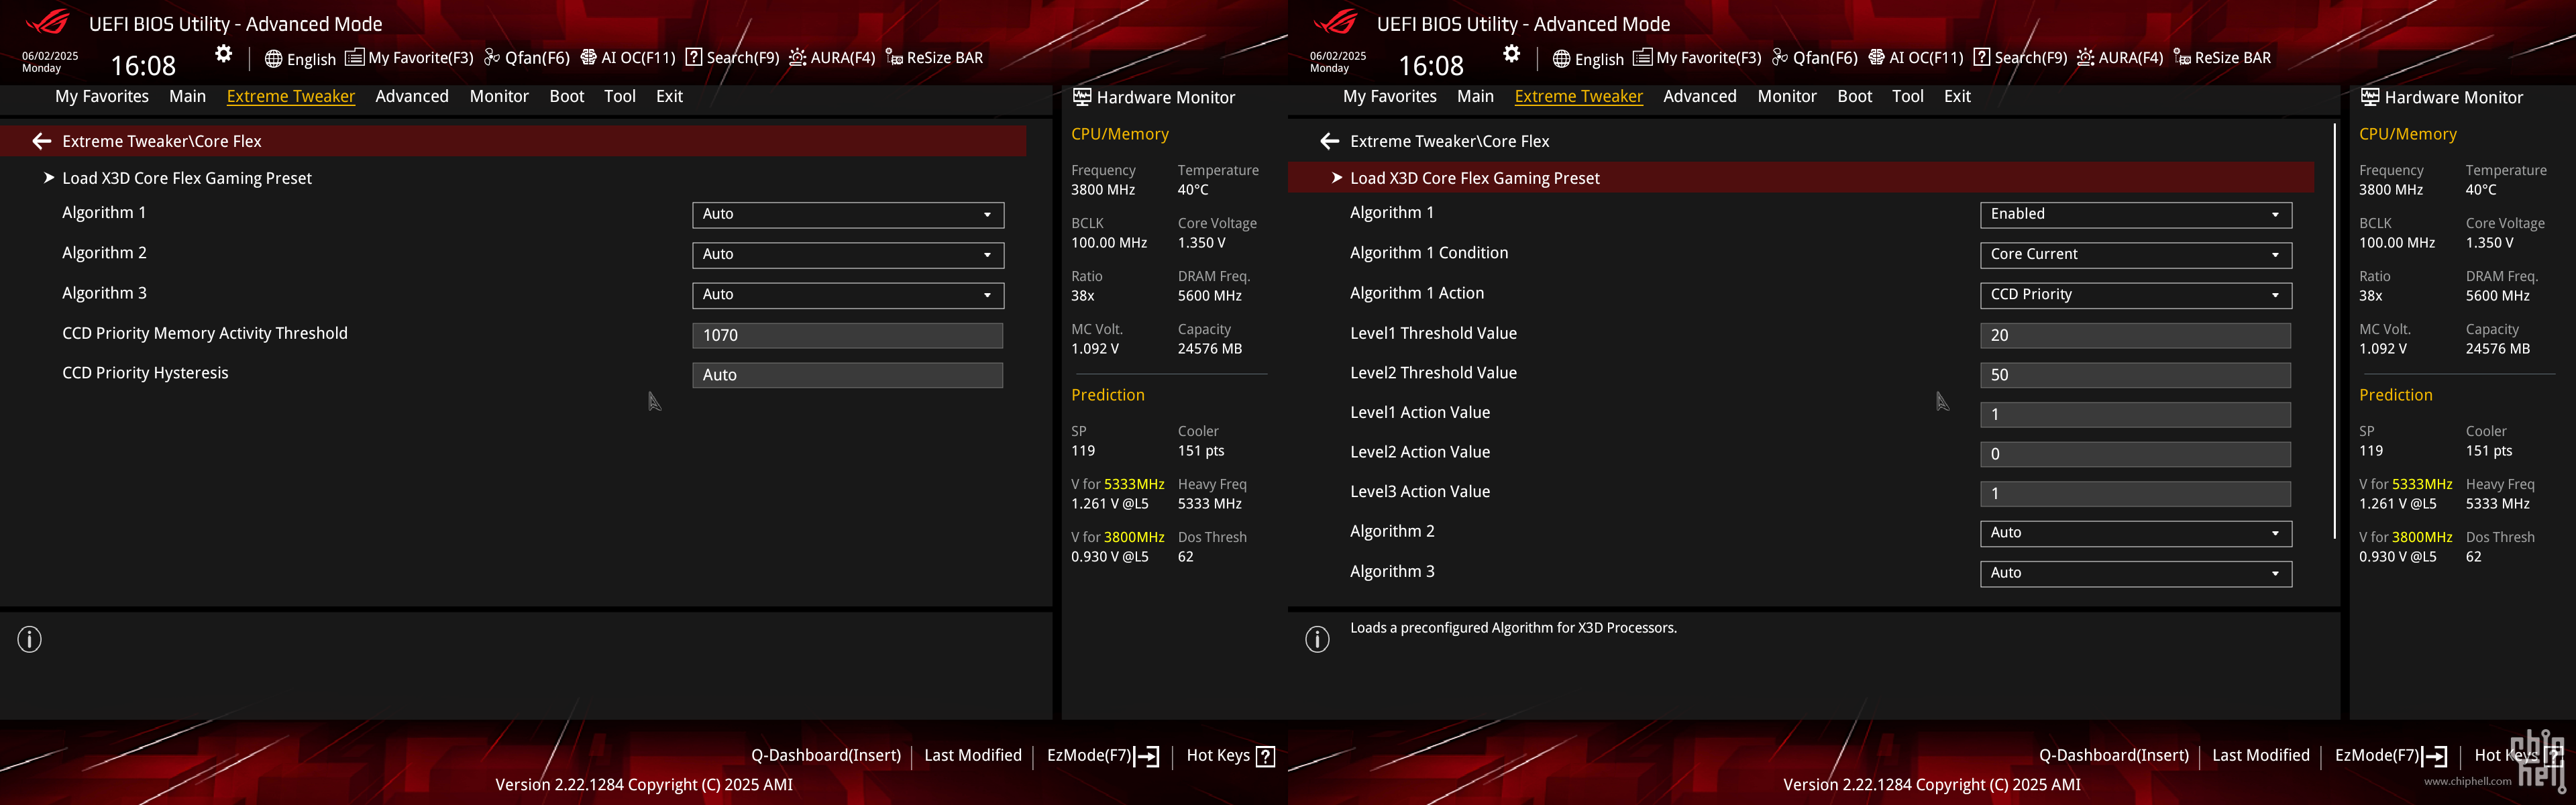Click CCD Priority Hysteresis Auto field

(x=847, y=375)
